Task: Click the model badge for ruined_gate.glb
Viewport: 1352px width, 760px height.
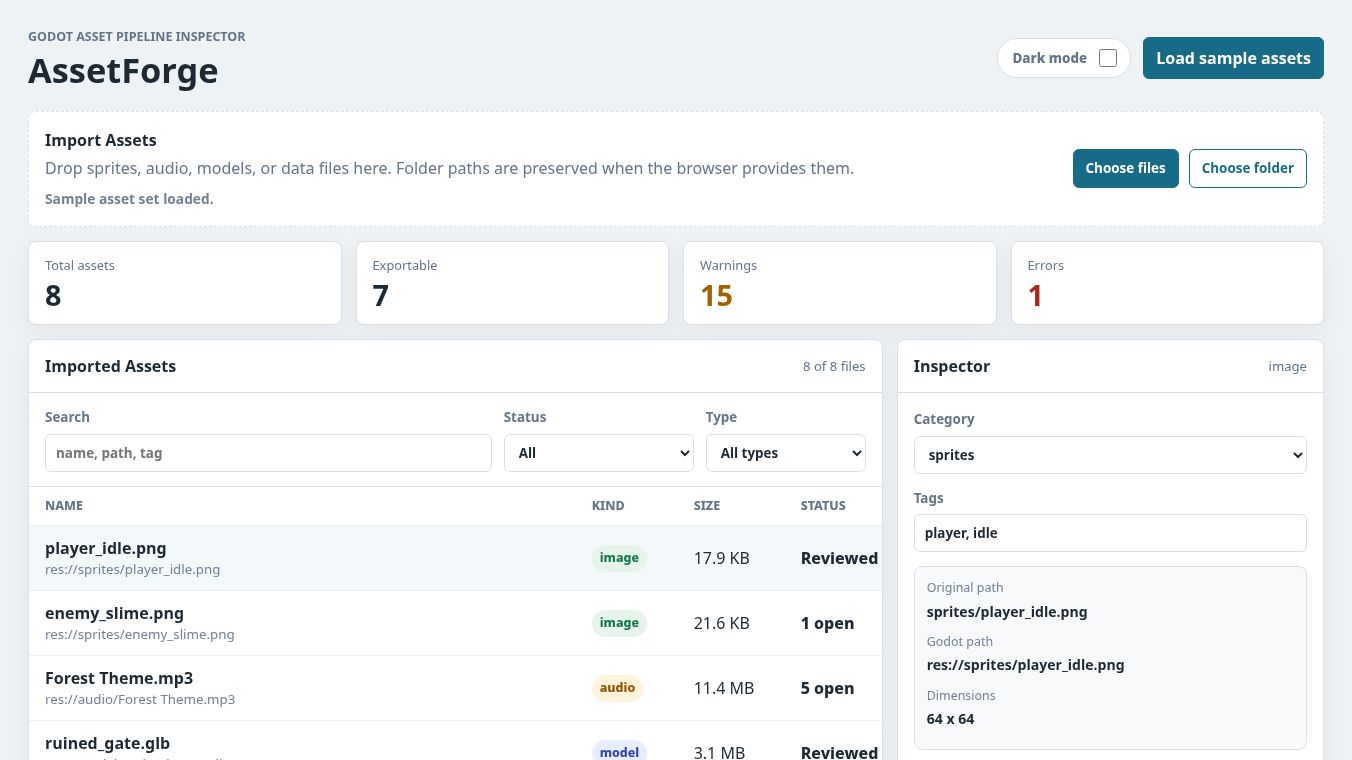Action: (x=619, y=751)
